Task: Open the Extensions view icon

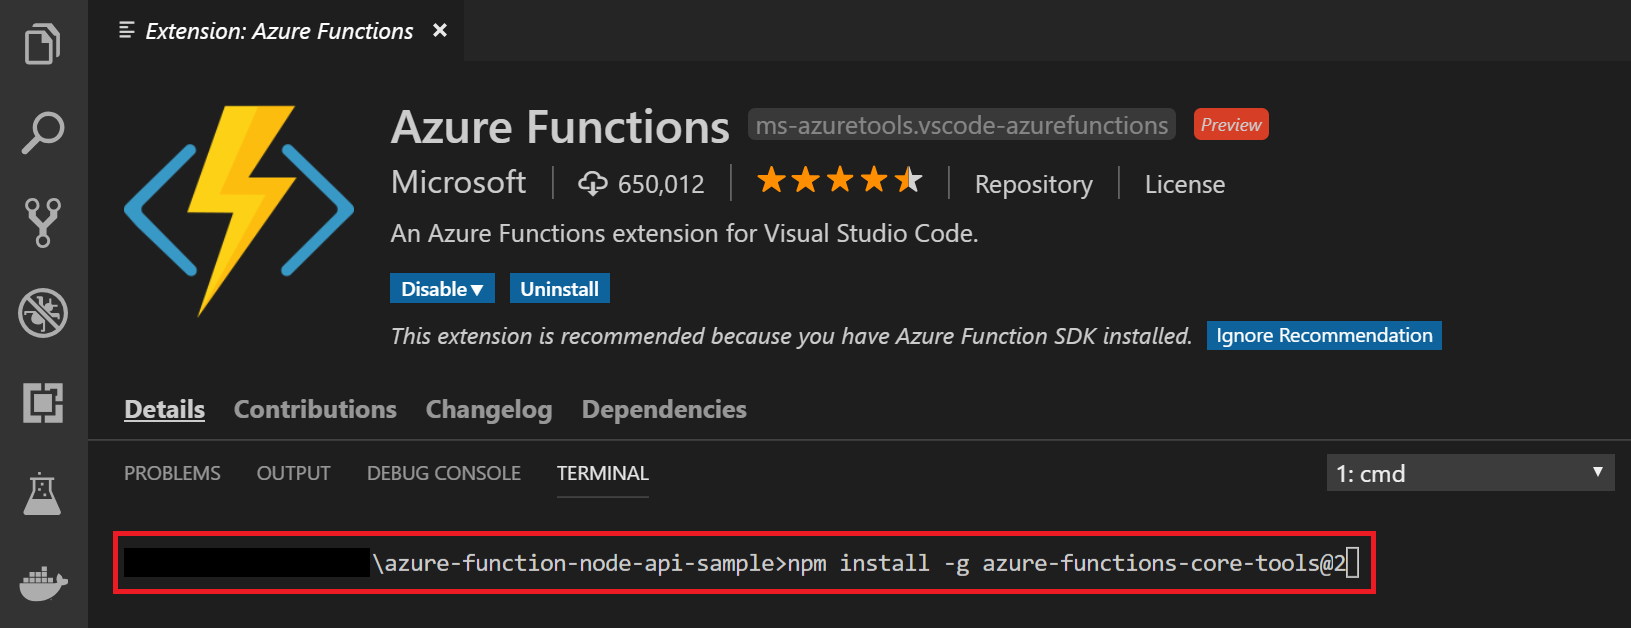Action: coord(43,403)
